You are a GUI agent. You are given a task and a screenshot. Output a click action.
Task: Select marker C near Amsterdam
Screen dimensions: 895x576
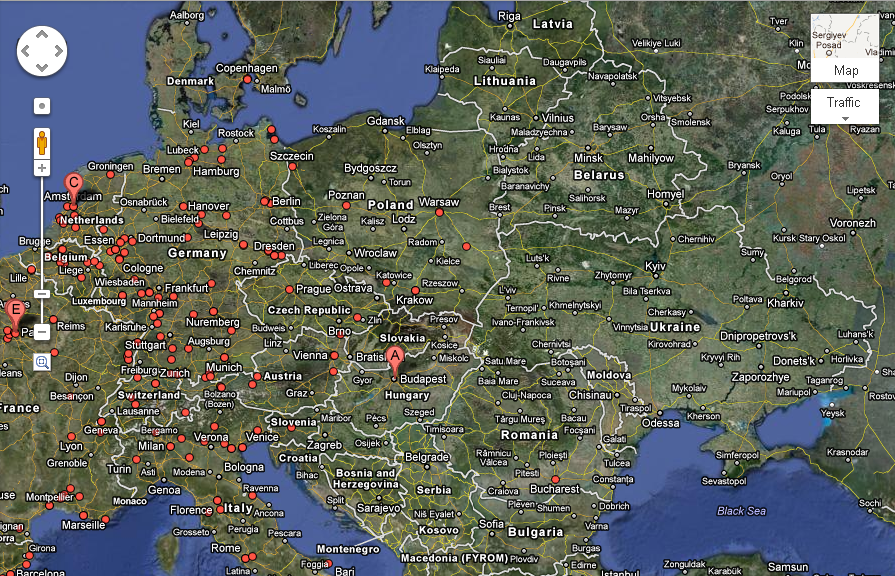point(73,185)
